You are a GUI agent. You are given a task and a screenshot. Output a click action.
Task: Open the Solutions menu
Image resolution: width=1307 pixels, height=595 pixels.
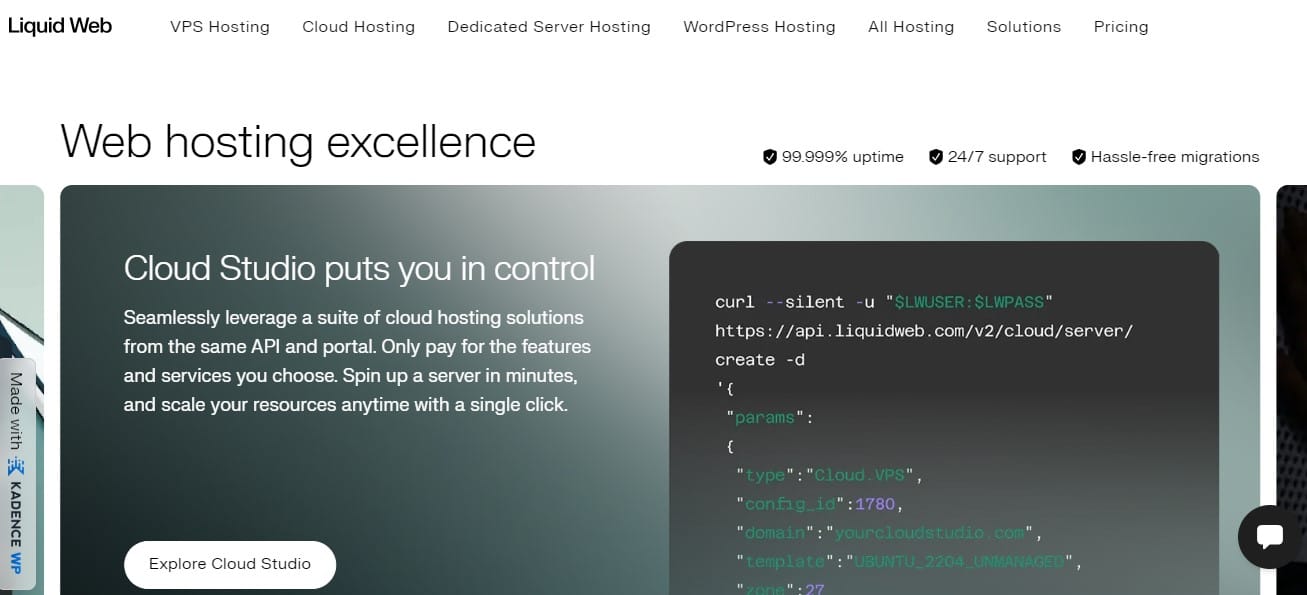click(x=1024, y=27)
